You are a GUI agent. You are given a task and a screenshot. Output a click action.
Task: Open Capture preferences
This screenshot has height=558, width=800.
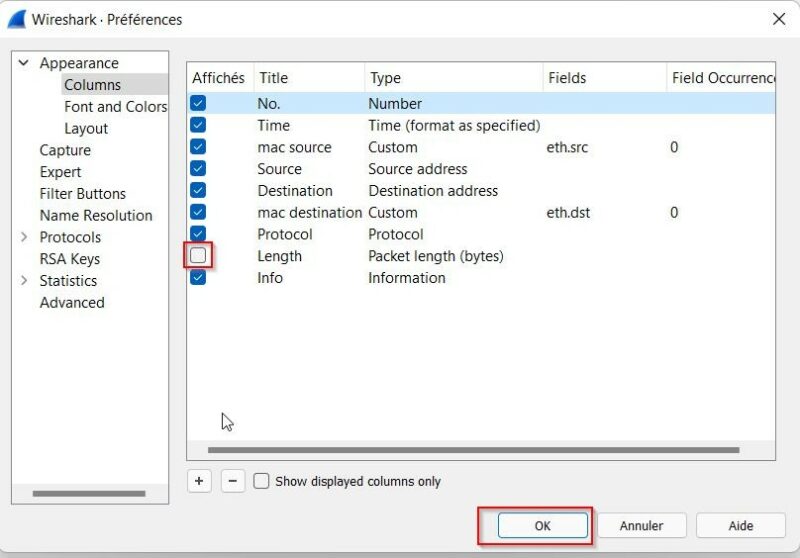click(x=65, y=150)
